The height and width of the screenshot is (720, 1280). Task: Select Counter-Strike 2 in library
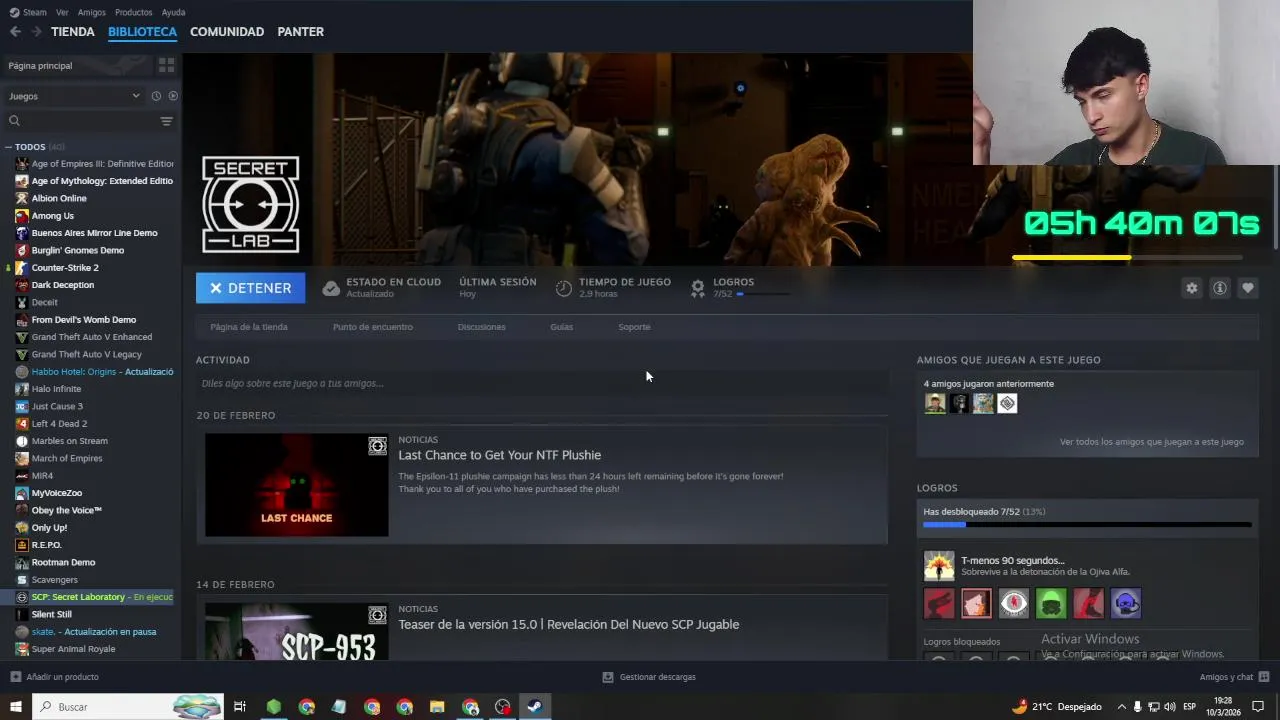point(65,268)
